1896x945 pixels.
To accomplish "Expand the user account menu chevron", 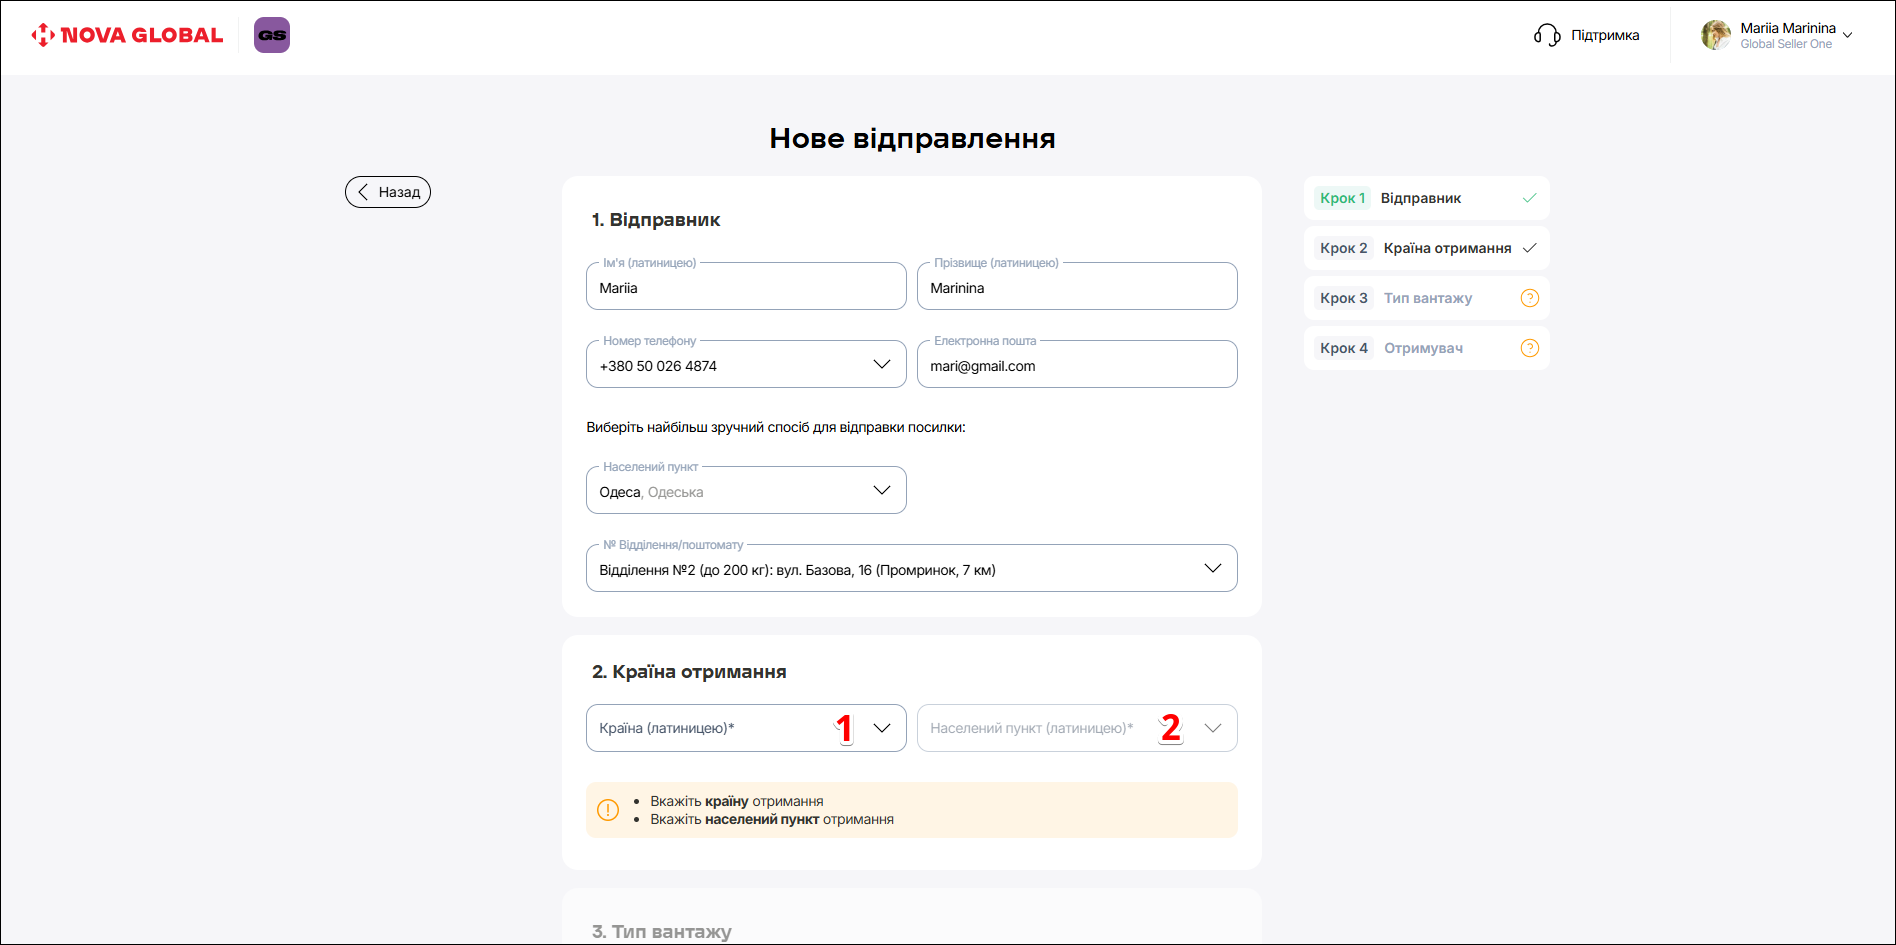I will click(x=1848, y=36).
